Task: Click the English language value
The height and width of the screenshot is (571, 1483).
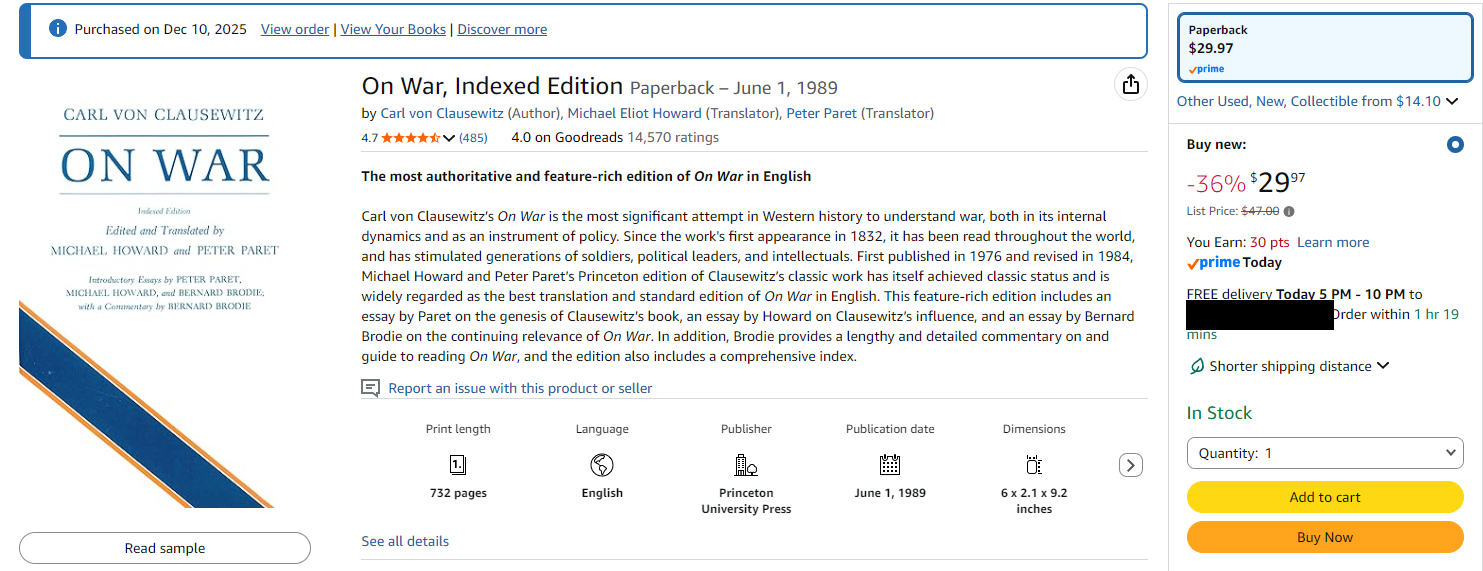Action: pos(602,493)
